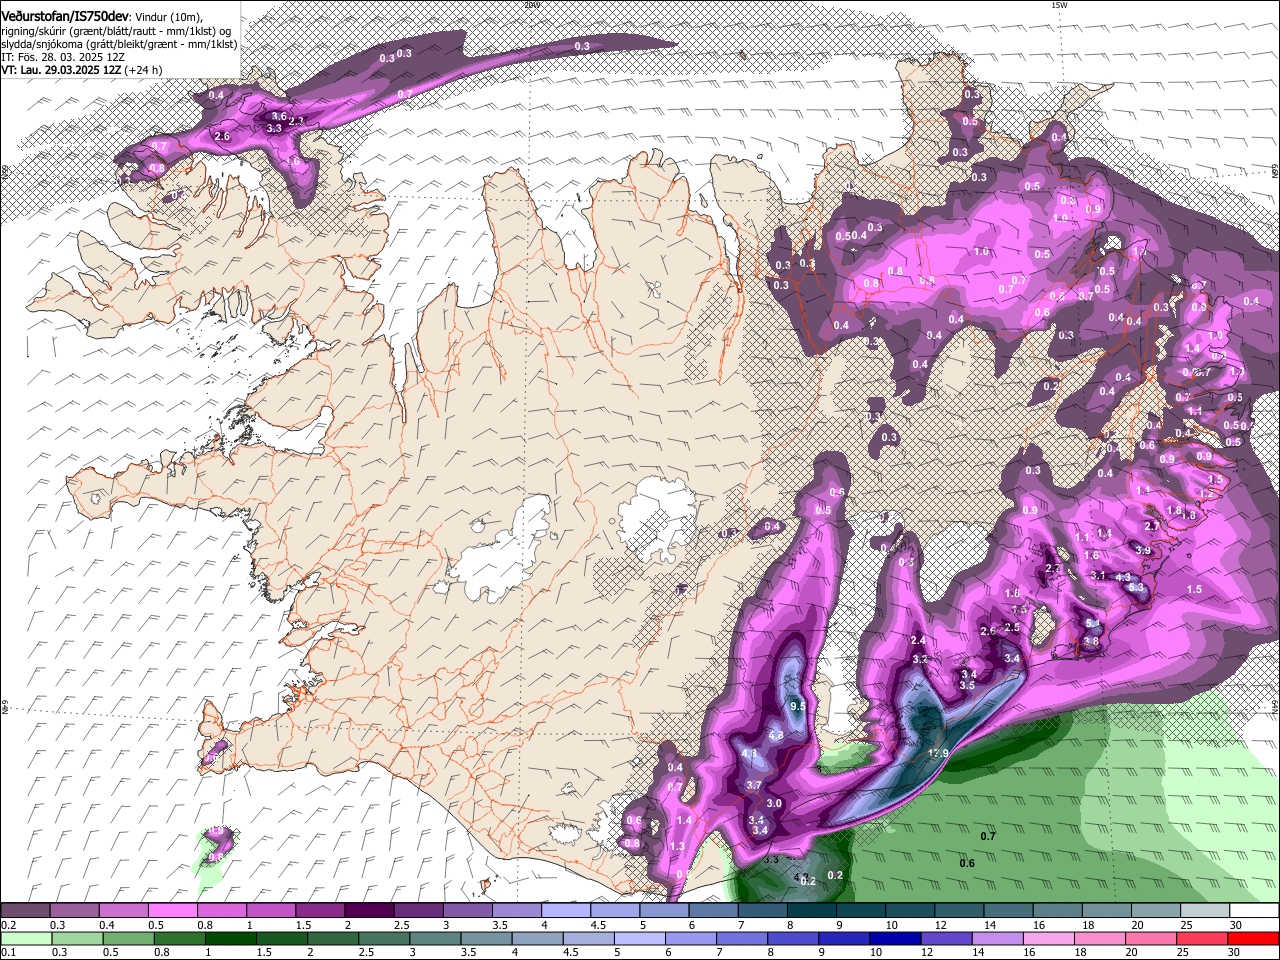Click the dark teal swatch between 8 and 9 in top row
This screenshot has width=1280, height=960.
(810, 911)
